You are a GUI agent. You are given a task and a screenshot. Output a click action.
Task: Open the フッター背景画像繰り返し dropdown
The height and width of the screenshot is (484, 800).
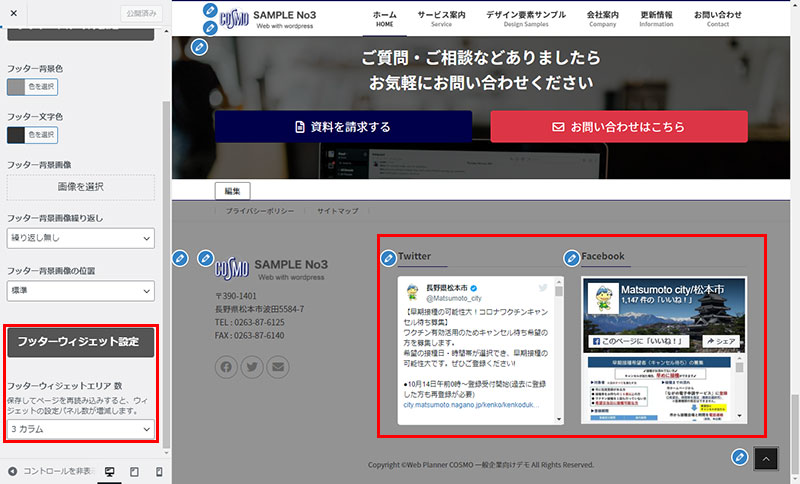(81, 239)
